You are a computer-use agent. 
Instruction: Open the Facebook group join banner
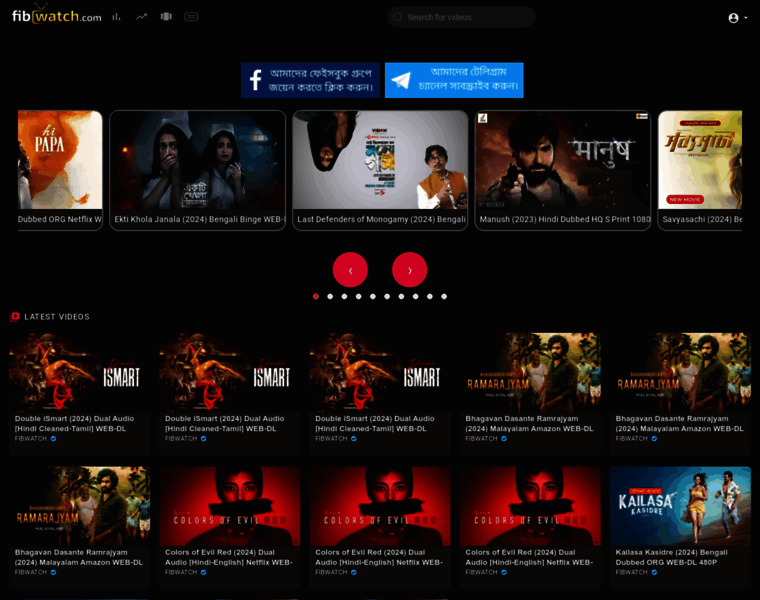310,80
